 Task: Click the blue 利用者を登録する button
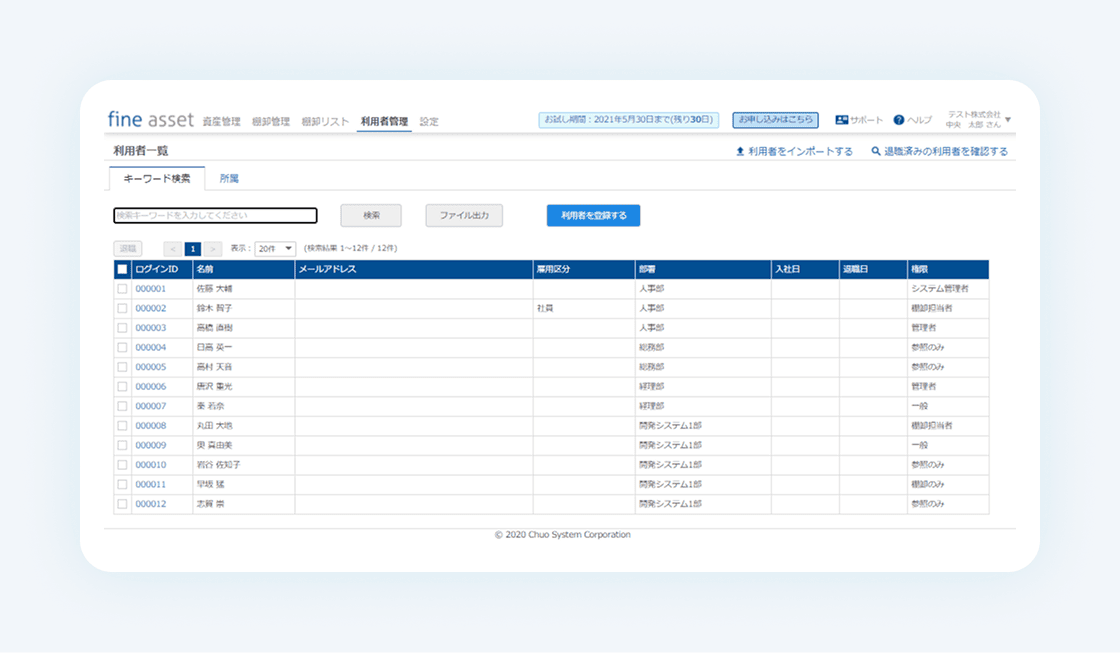(594, 215)
